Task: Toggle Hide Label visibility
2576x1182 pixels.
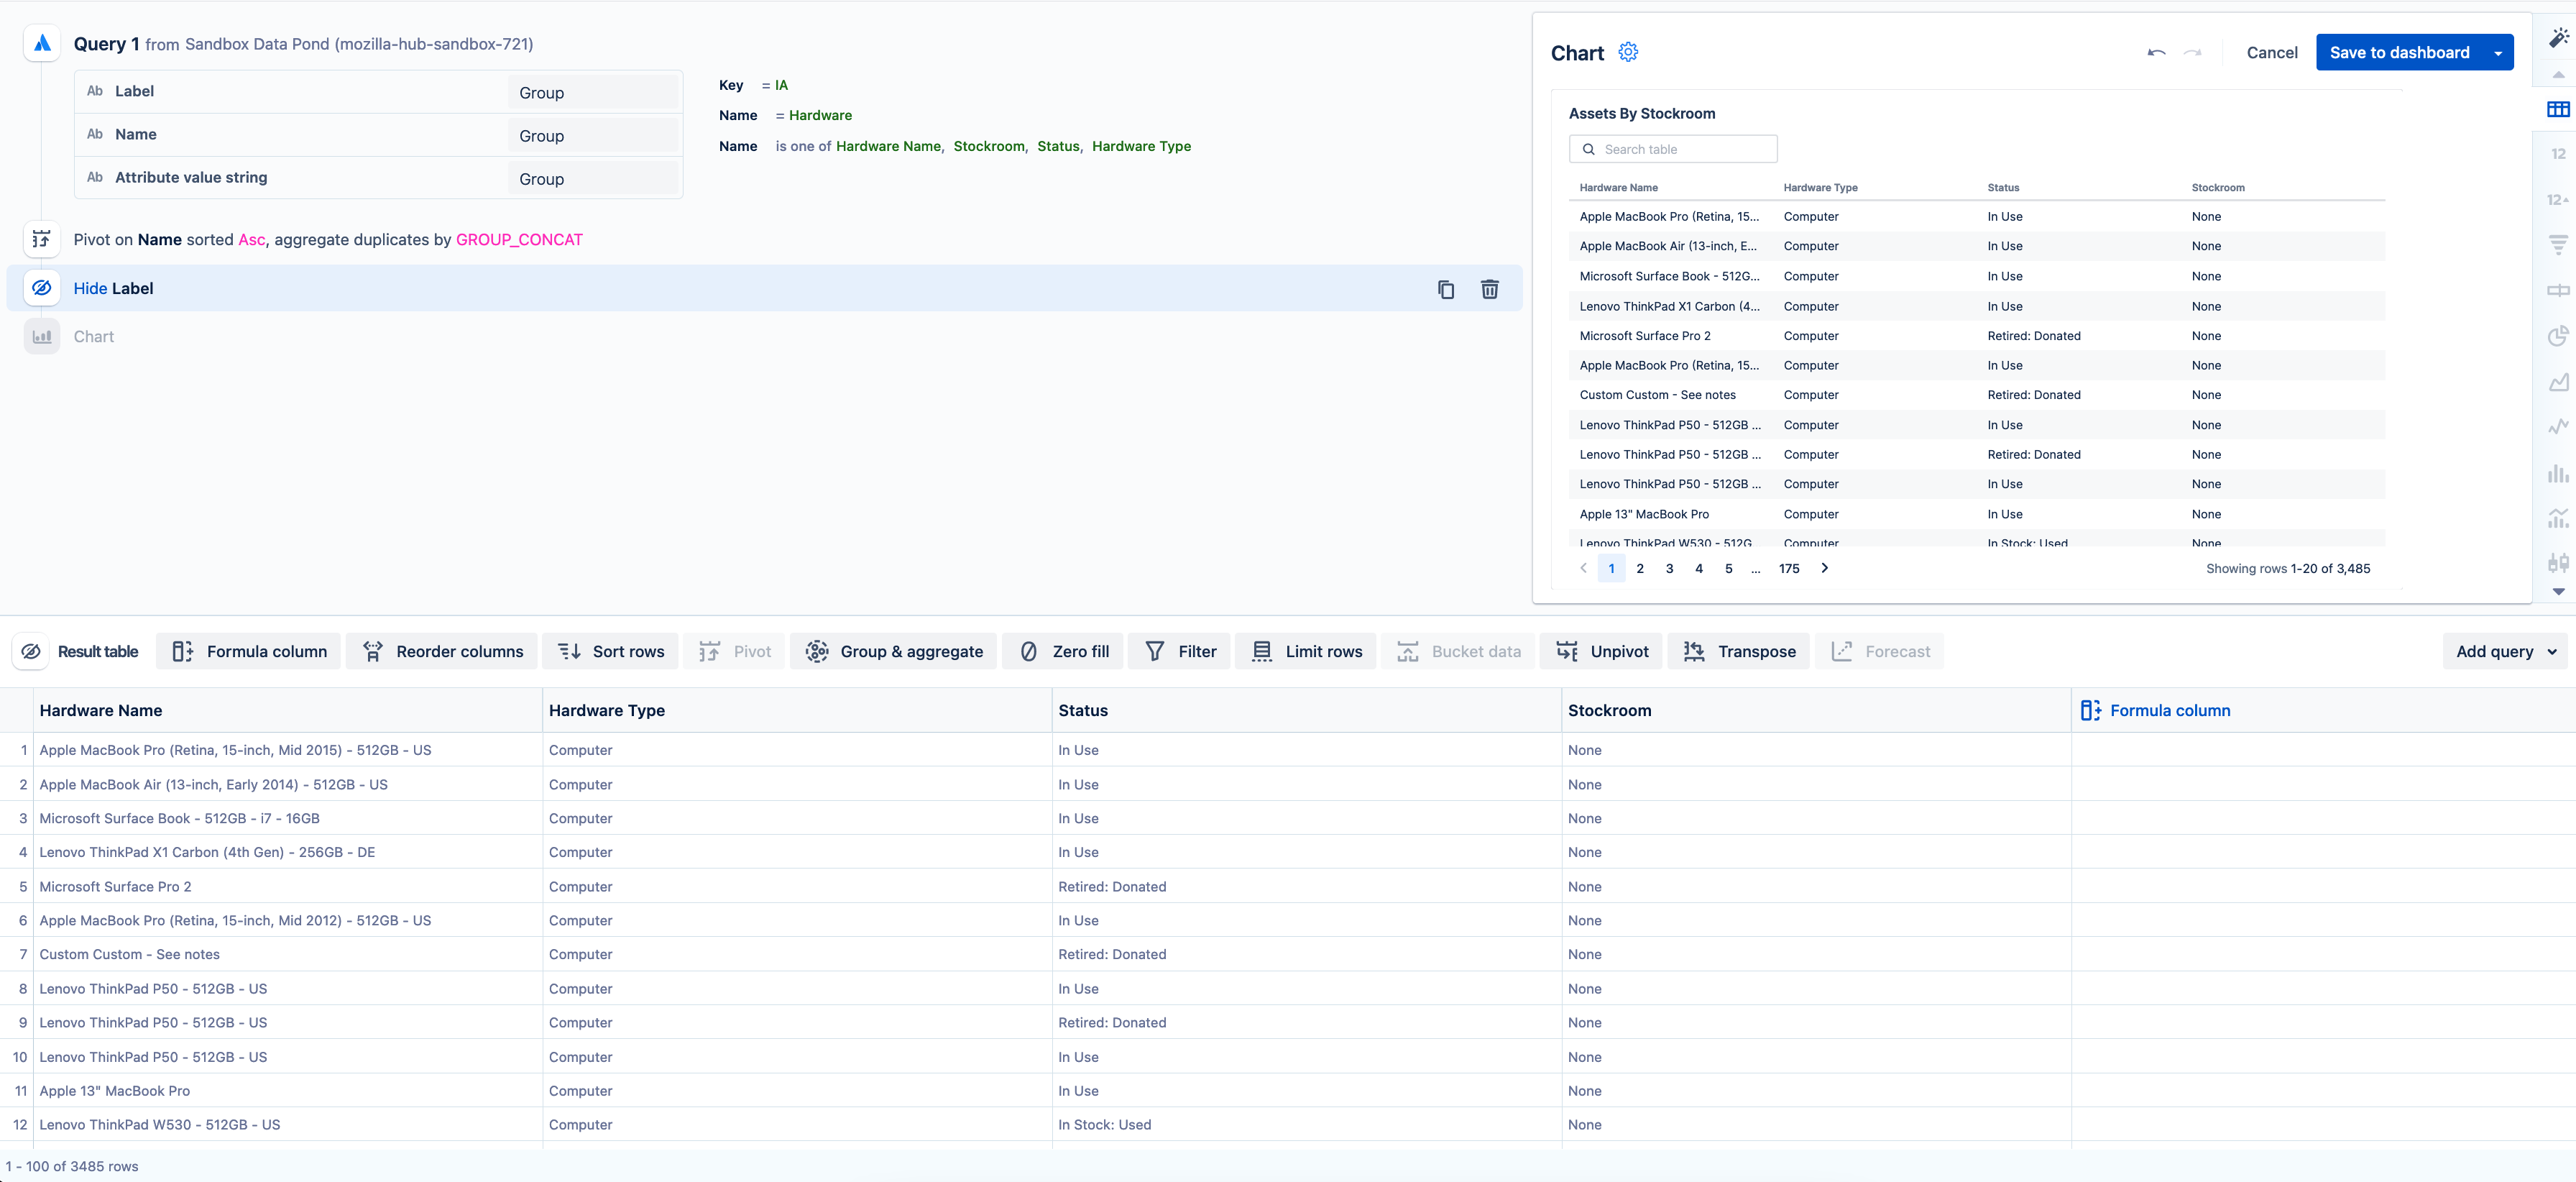Action: coord(42,288)
